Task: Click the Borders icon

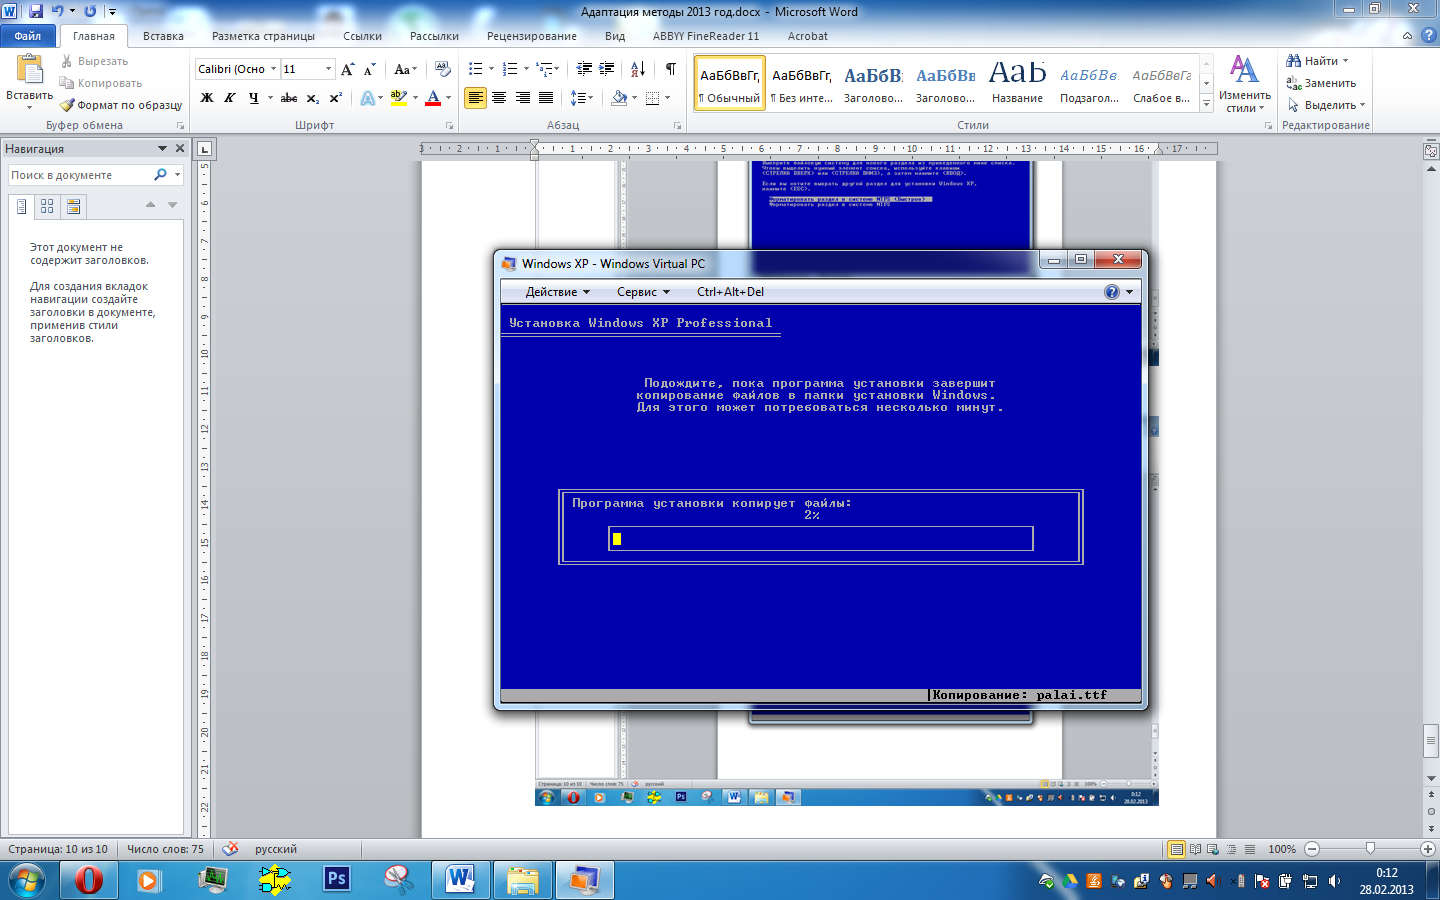Action: tap(653, 98)
